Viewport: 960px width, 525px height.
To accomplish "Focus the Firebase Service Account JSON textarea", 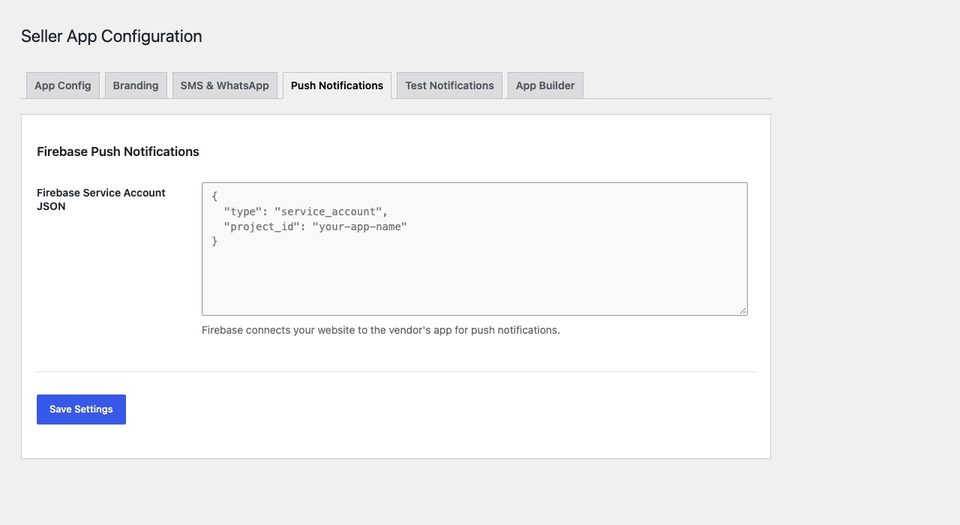I will 474,249.
